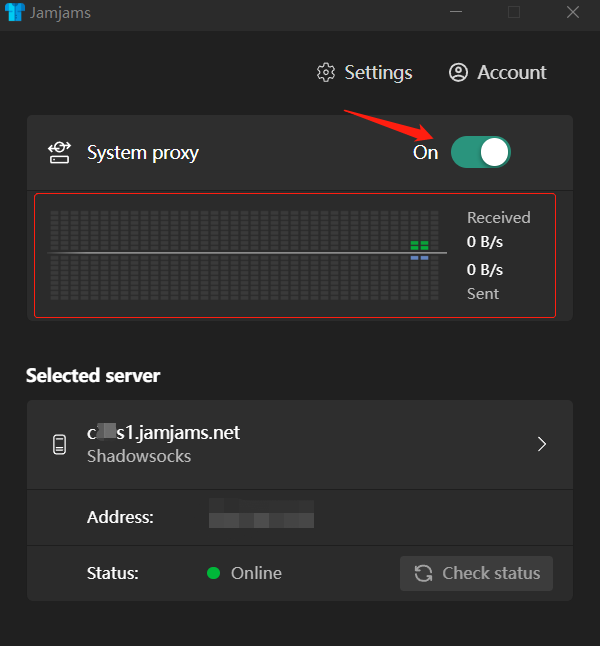Viewport: 600px width, 646px height.
Task: Click the green Online status dot
Action: pos(213,573)
